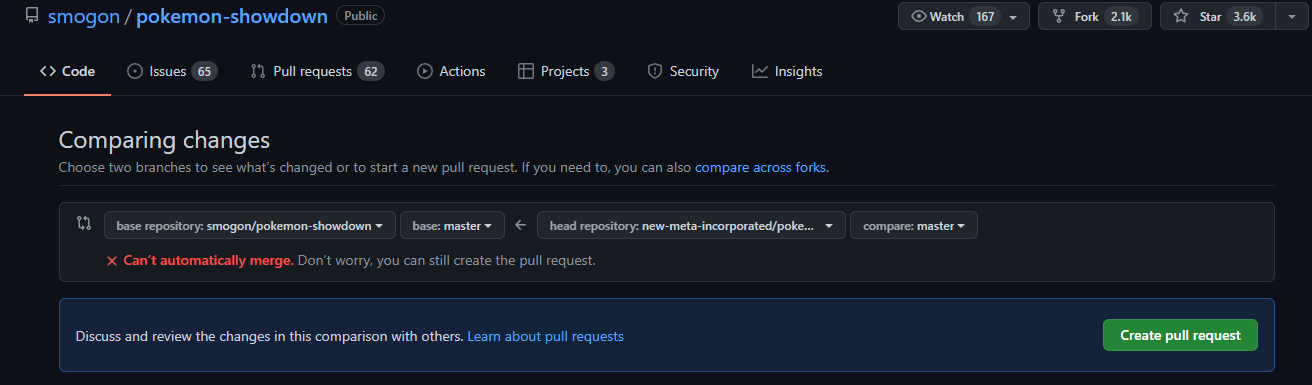Click the Can't automatically merge message

208,260
